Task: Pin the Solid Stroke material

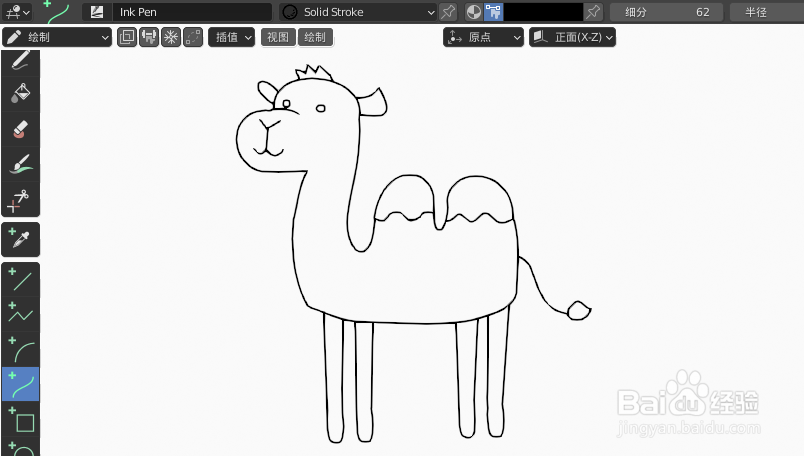Action: 448,12
